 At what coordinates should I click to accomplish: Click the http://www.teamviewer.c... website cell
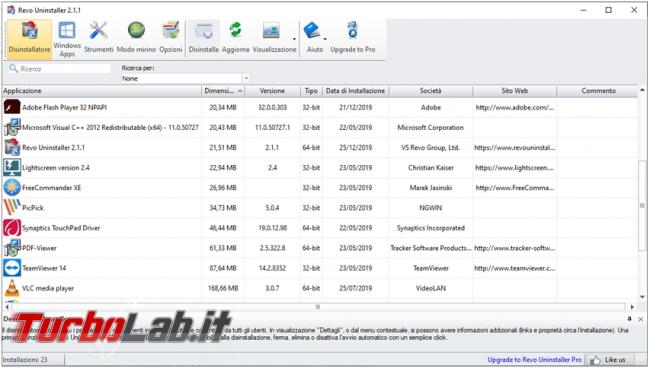514,268
